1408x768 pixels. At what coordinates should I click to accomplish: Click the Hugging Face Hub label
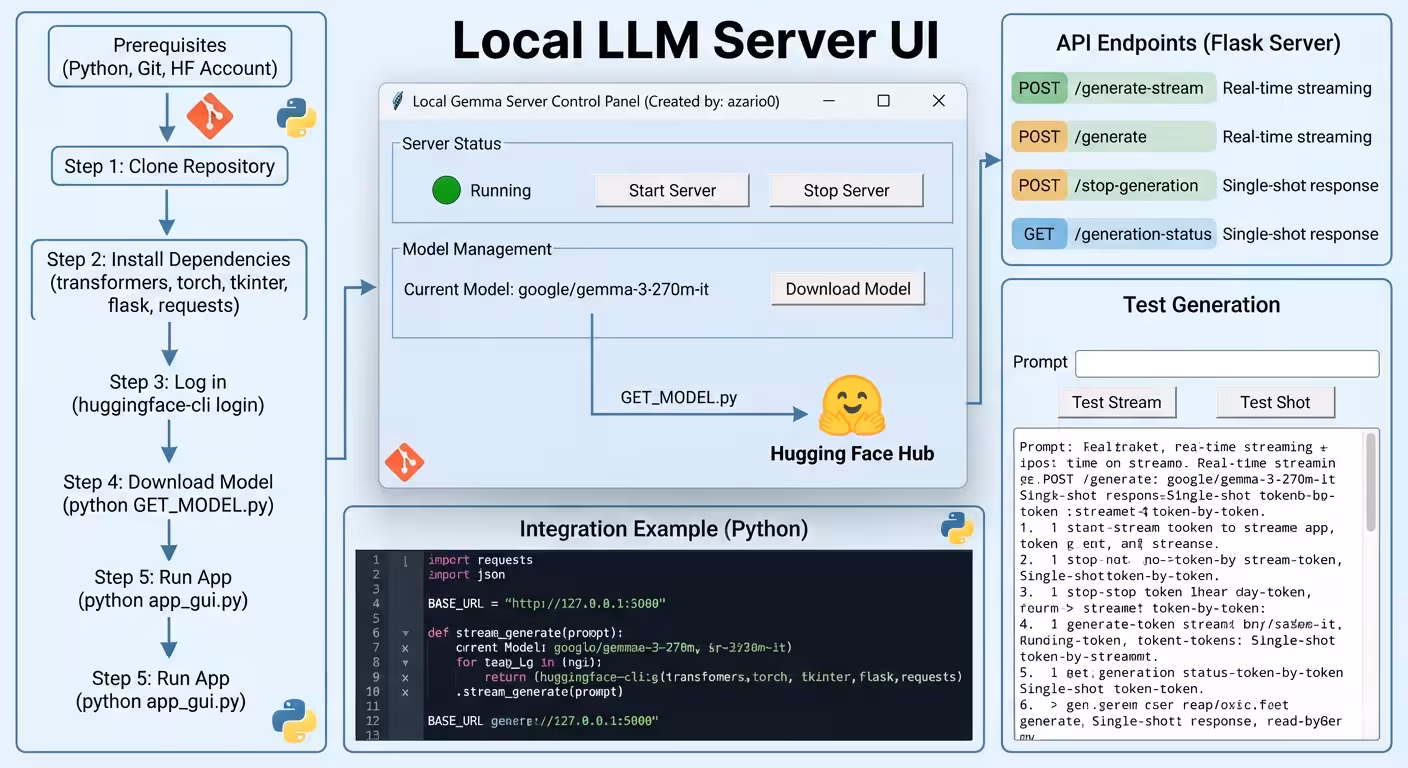(x=852, y=453)
